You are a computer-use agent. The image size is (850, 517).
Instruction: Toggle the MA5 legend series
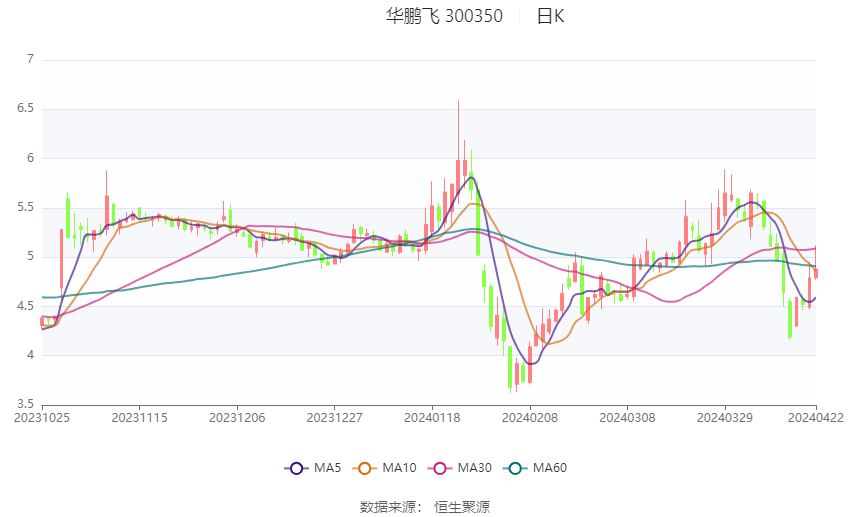tap(313, 468)
